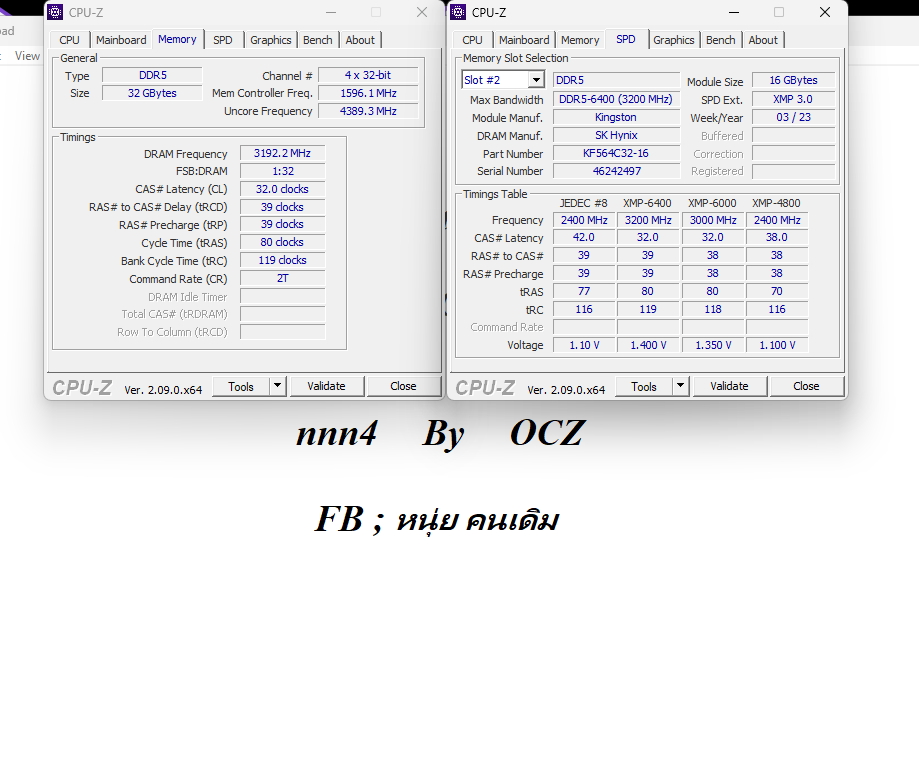Click the XMP-6000 voltage value "1.350 V"
Screen dimensions: 919x760
pos(713,345)
